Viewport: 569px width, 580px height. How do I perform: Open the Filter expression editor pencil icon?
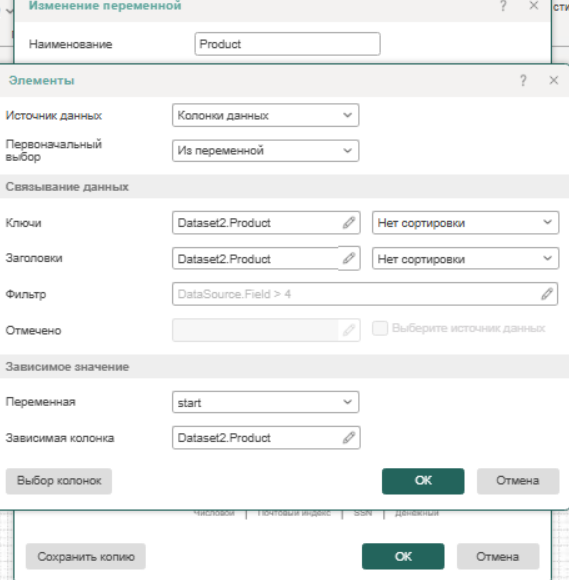(547, 294)
